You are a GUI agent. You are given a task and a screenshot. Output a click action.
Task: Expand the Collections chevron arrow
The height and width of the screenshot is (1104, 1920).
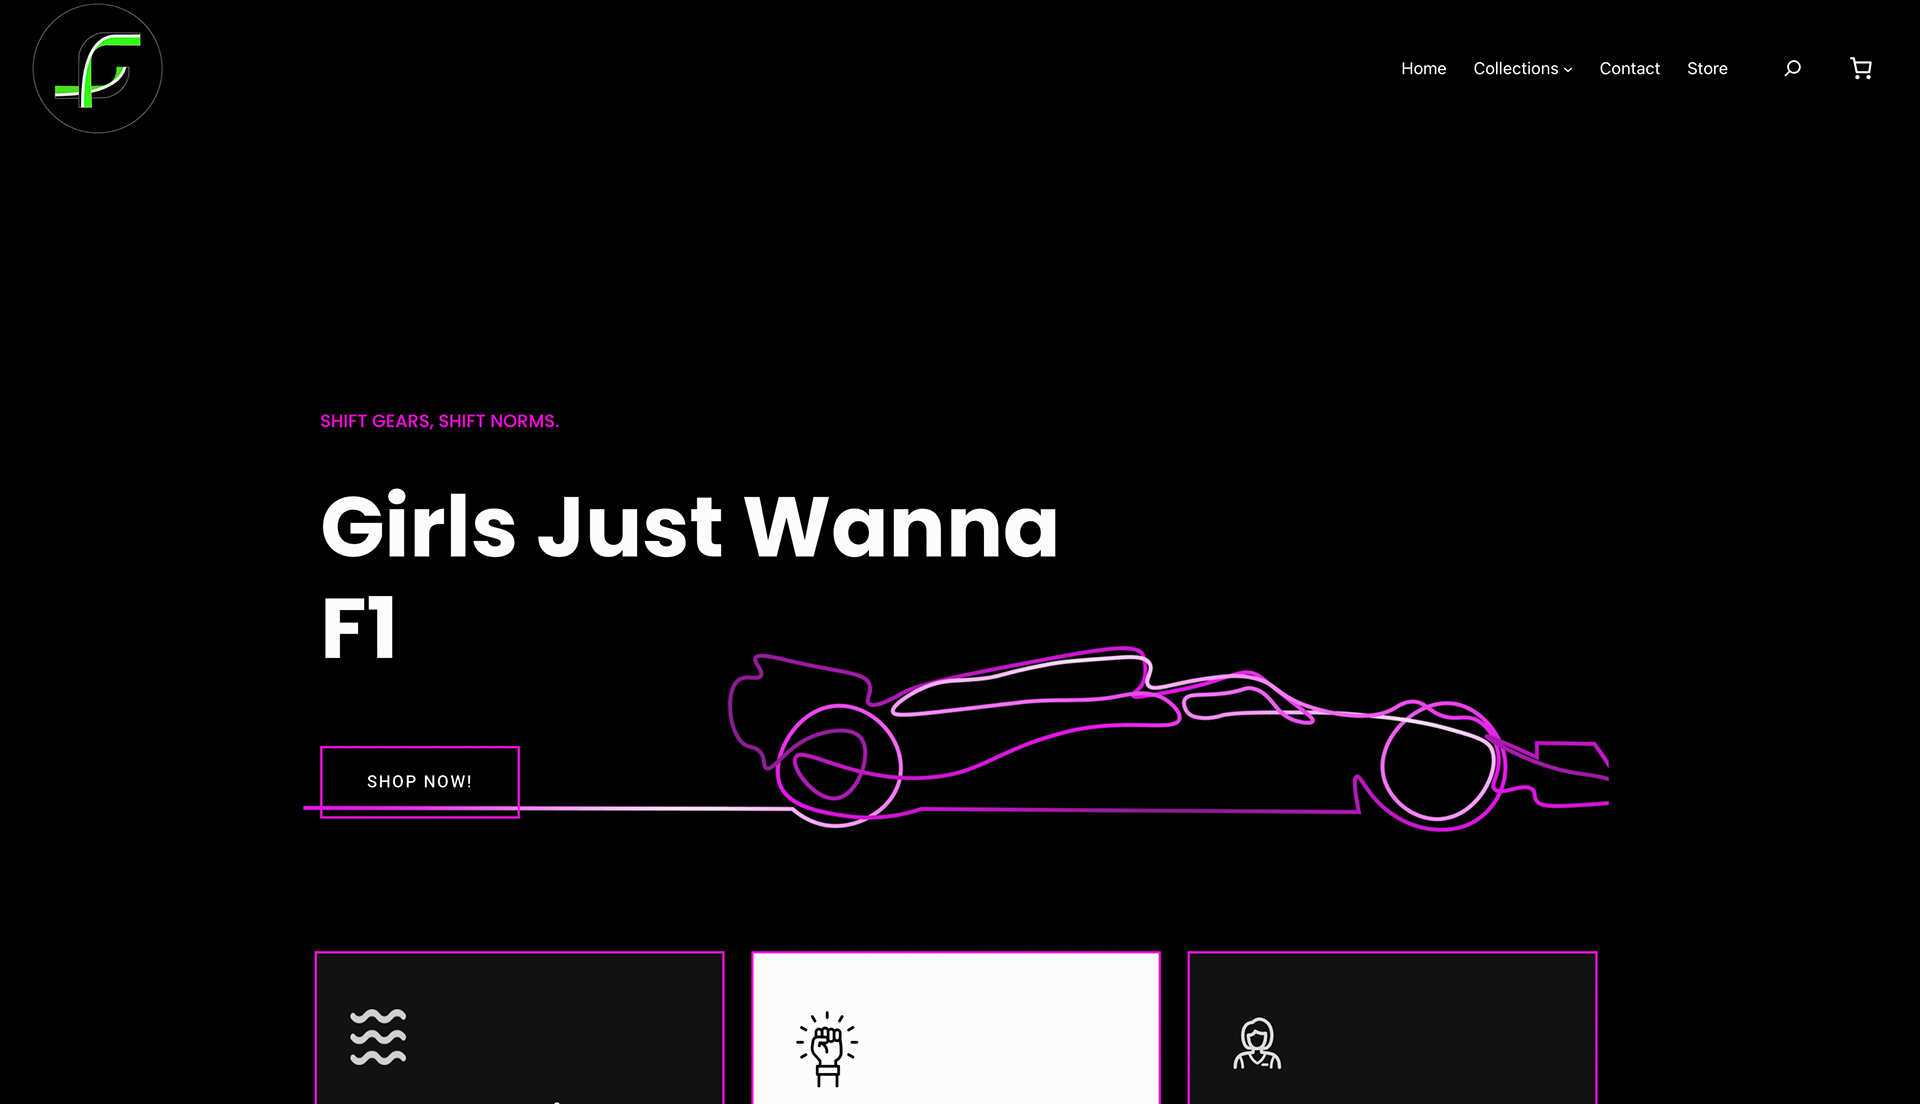(x=1568, y=70)
